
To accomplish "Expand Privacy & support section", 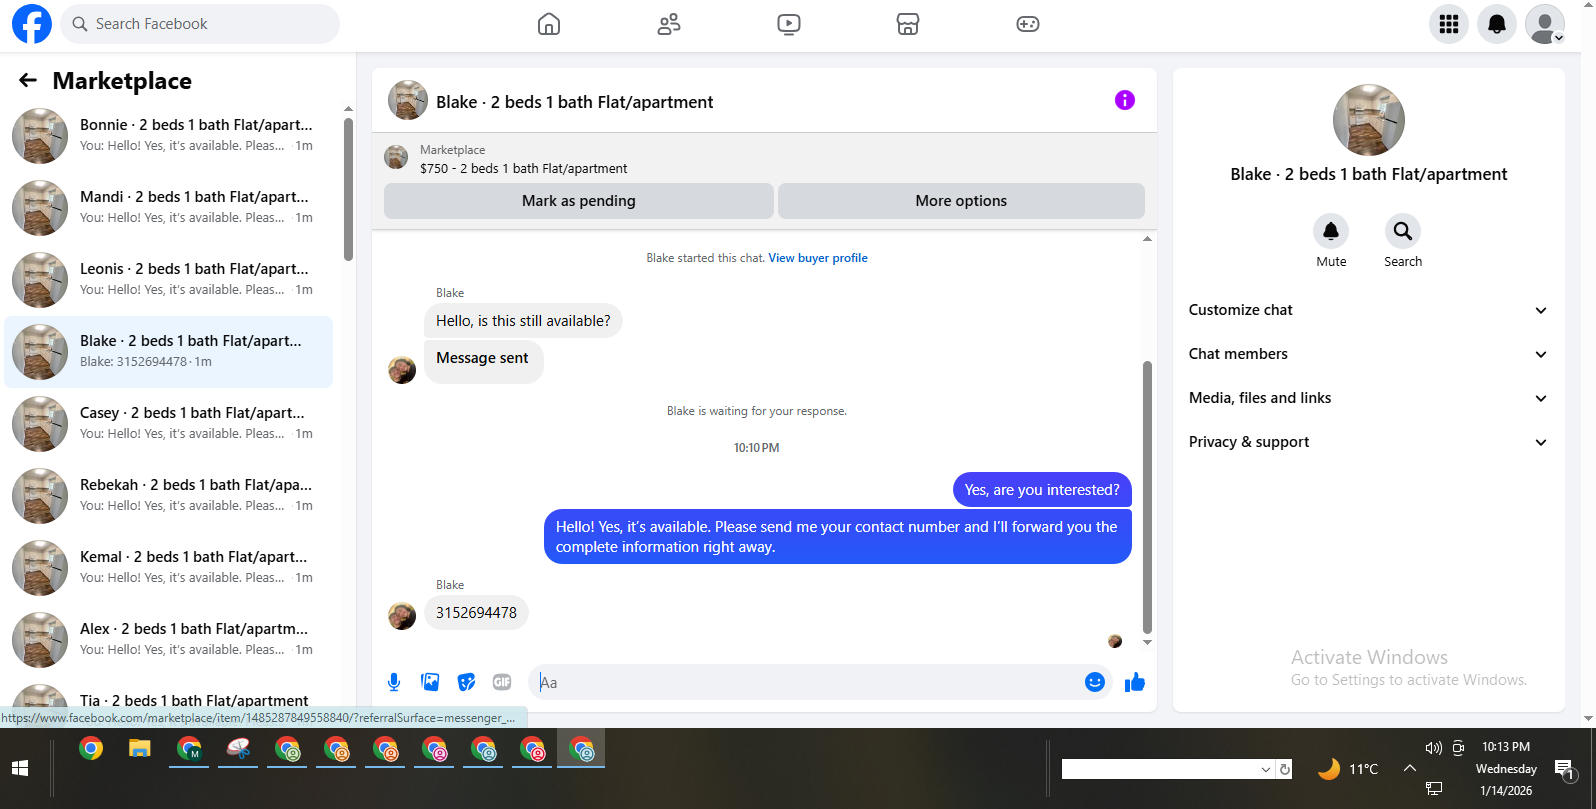I will pos(1368,442).
